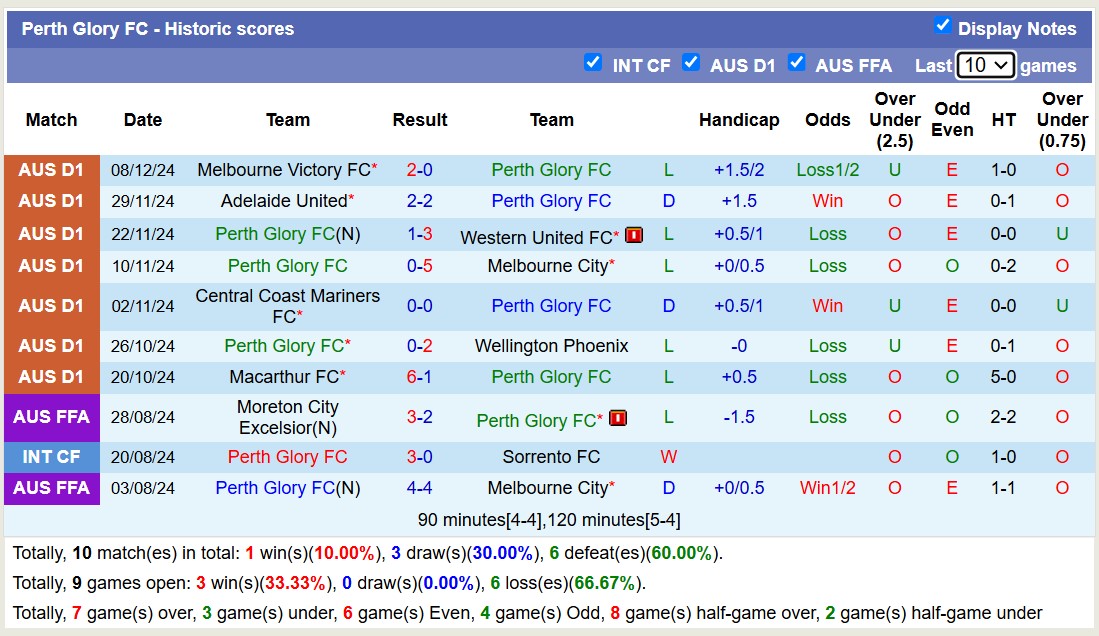Open the Last games number dropdown

[x=986, y=64]
